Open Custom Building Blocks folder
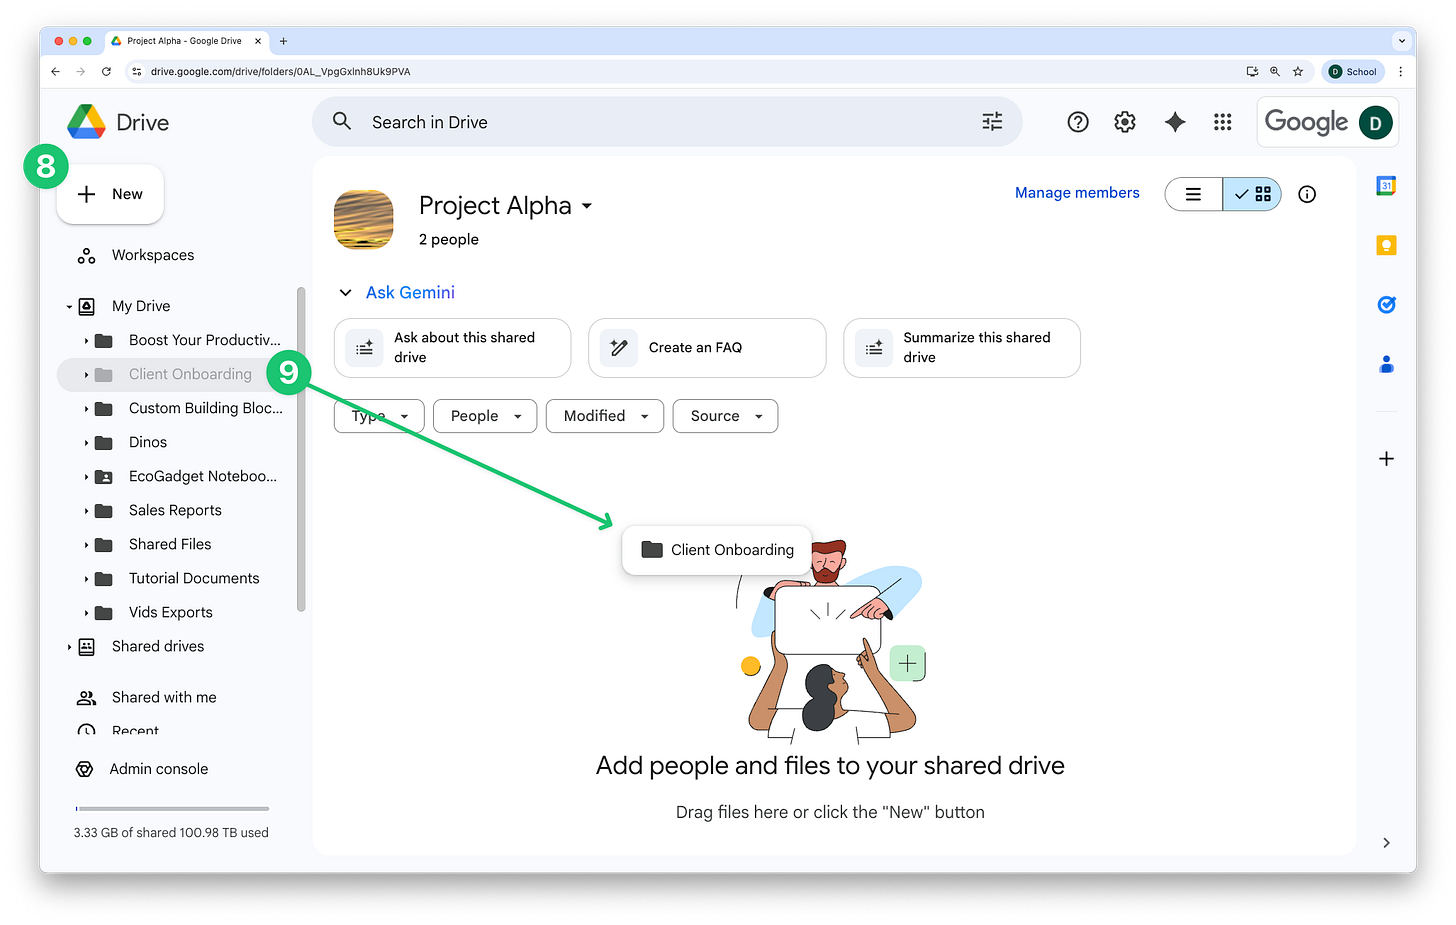 (206, 408)
